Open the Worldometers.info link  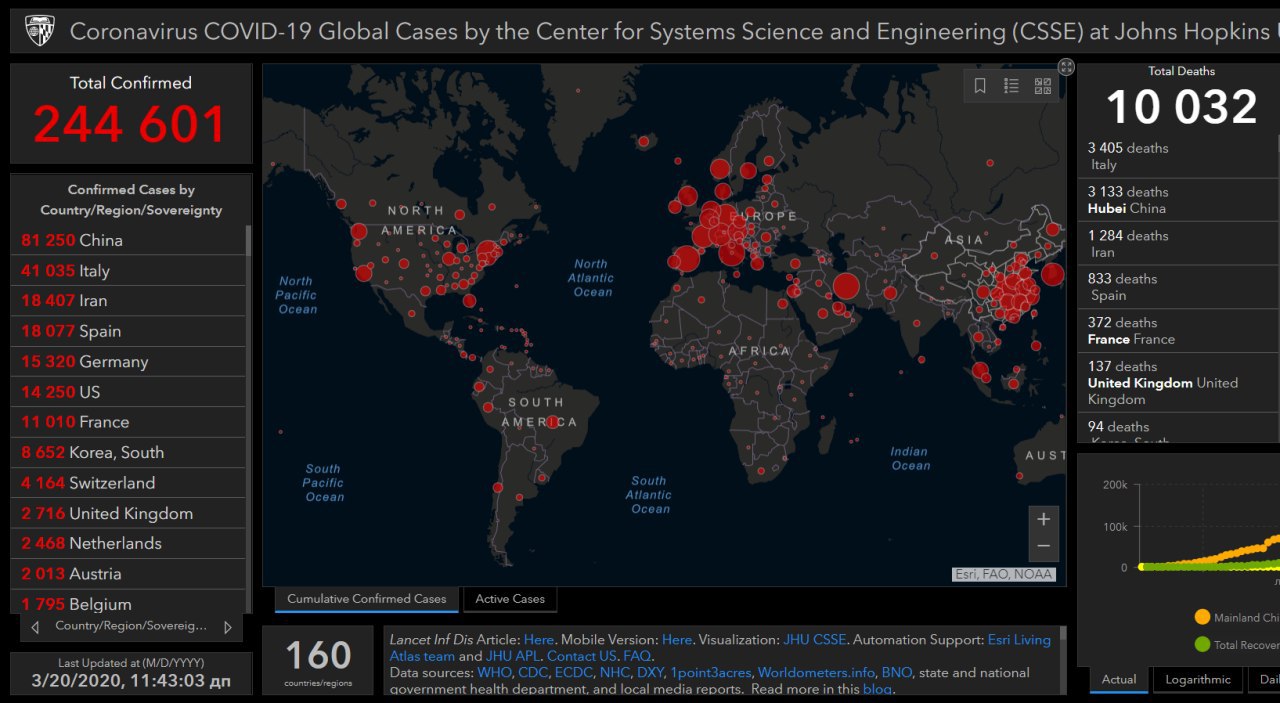815,673
